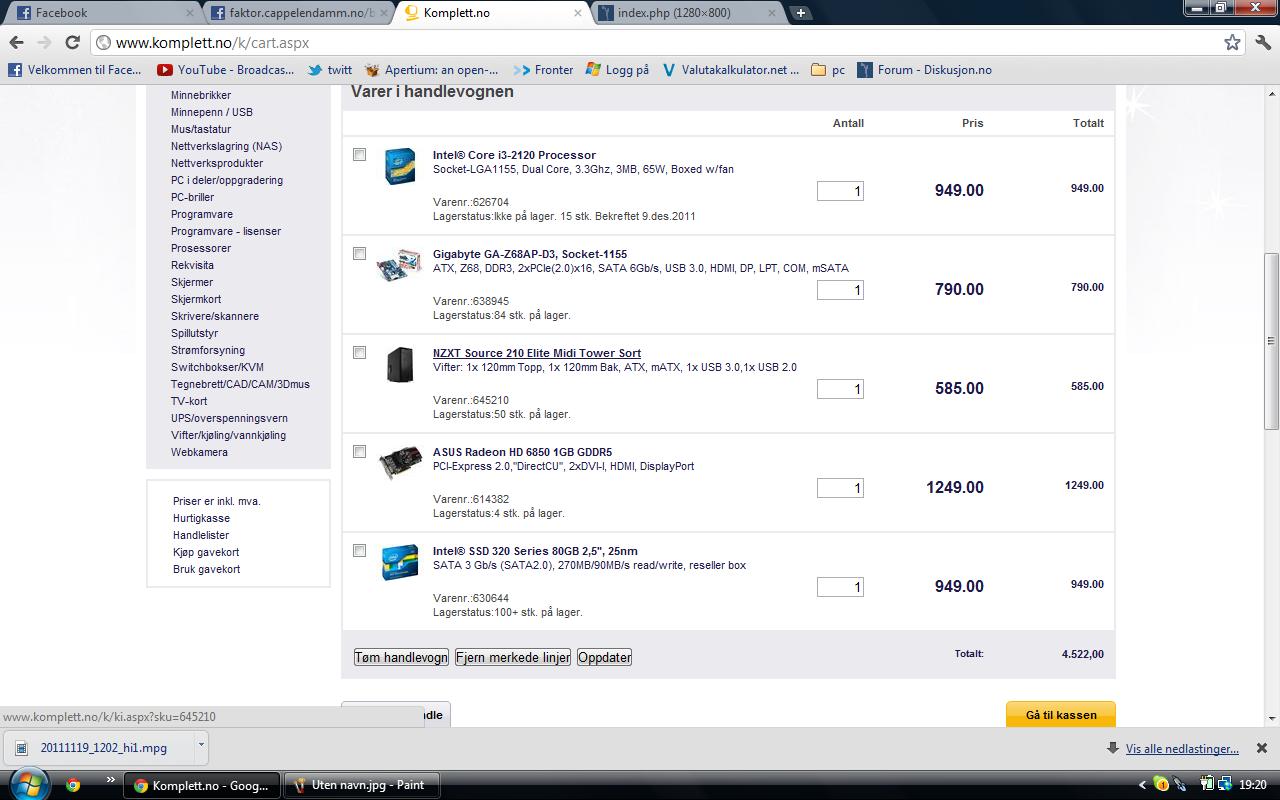Screen dimensions: 1280x800
Task: Close the first Facebook tab
Action: [x=189, y=13]
